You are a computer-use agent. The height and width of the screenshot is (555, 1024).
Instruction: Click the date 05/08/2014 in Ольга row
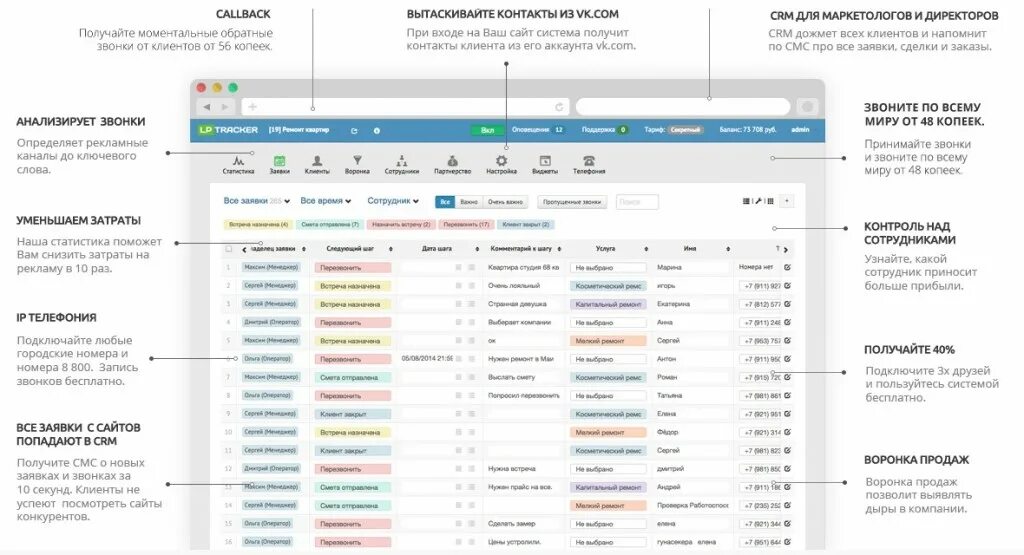[428, 358]
